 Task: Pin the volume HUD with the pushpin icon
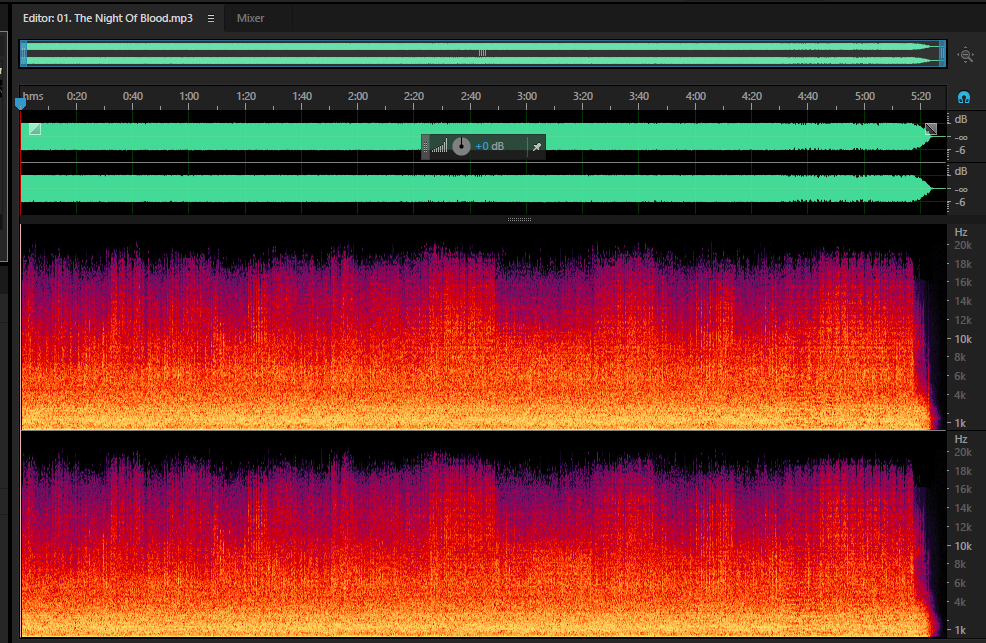click(x=536, y=146)
